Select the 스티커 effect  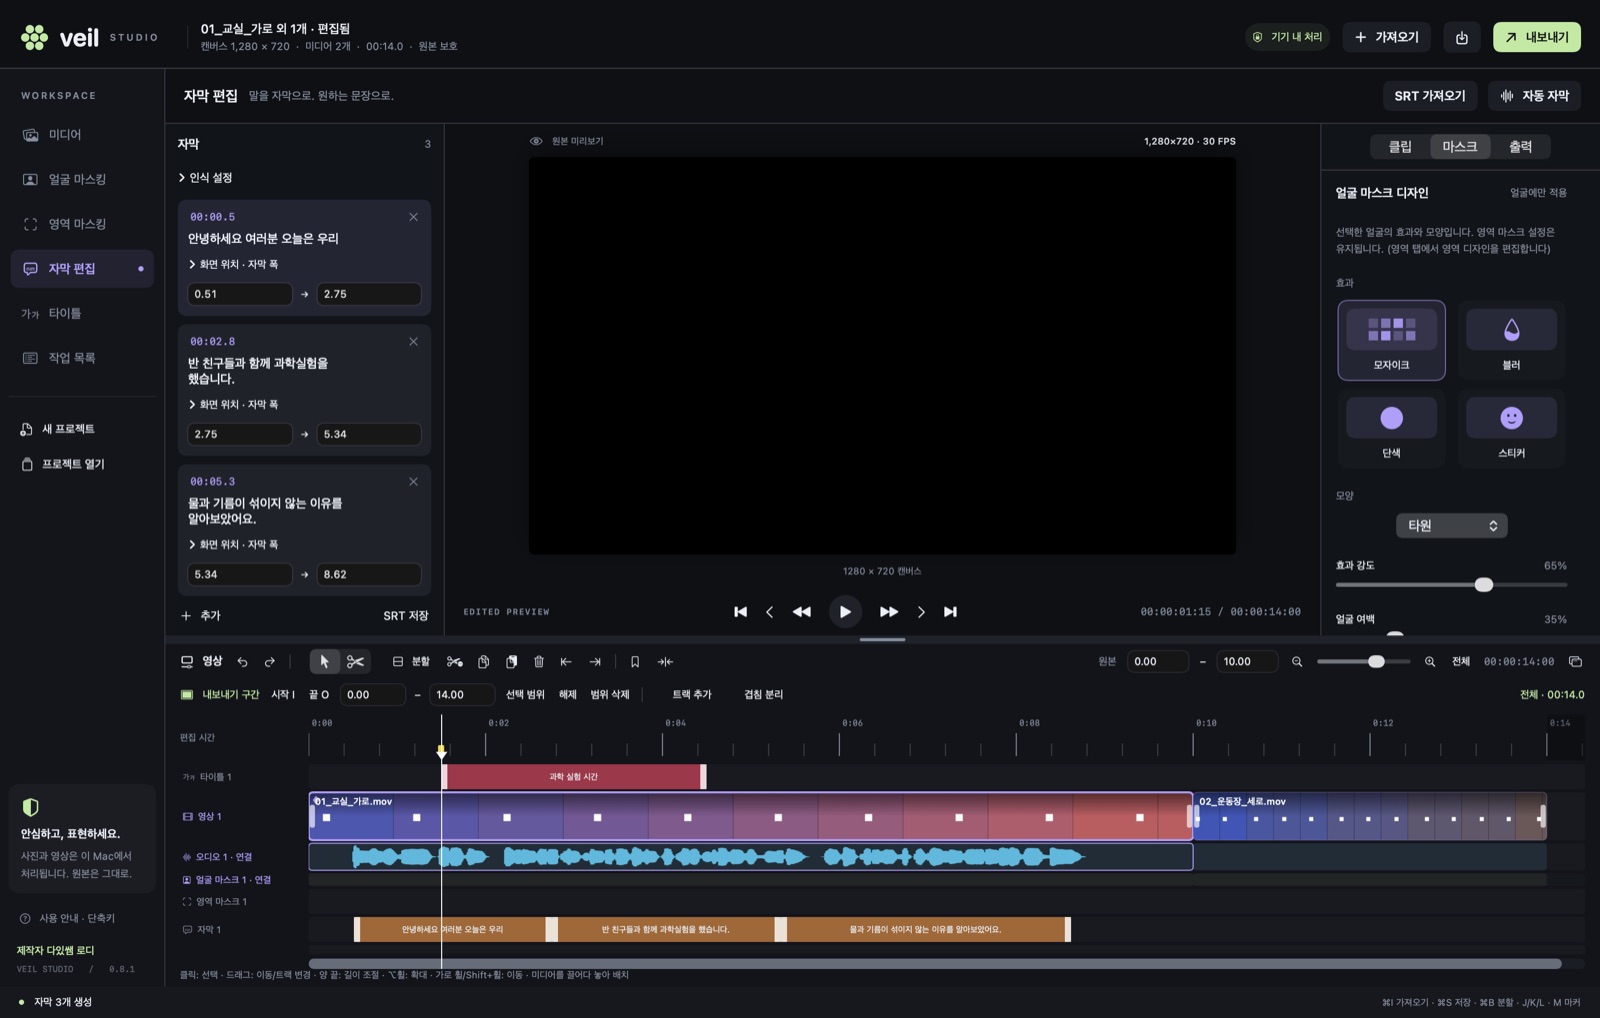tap(1511, 428)
